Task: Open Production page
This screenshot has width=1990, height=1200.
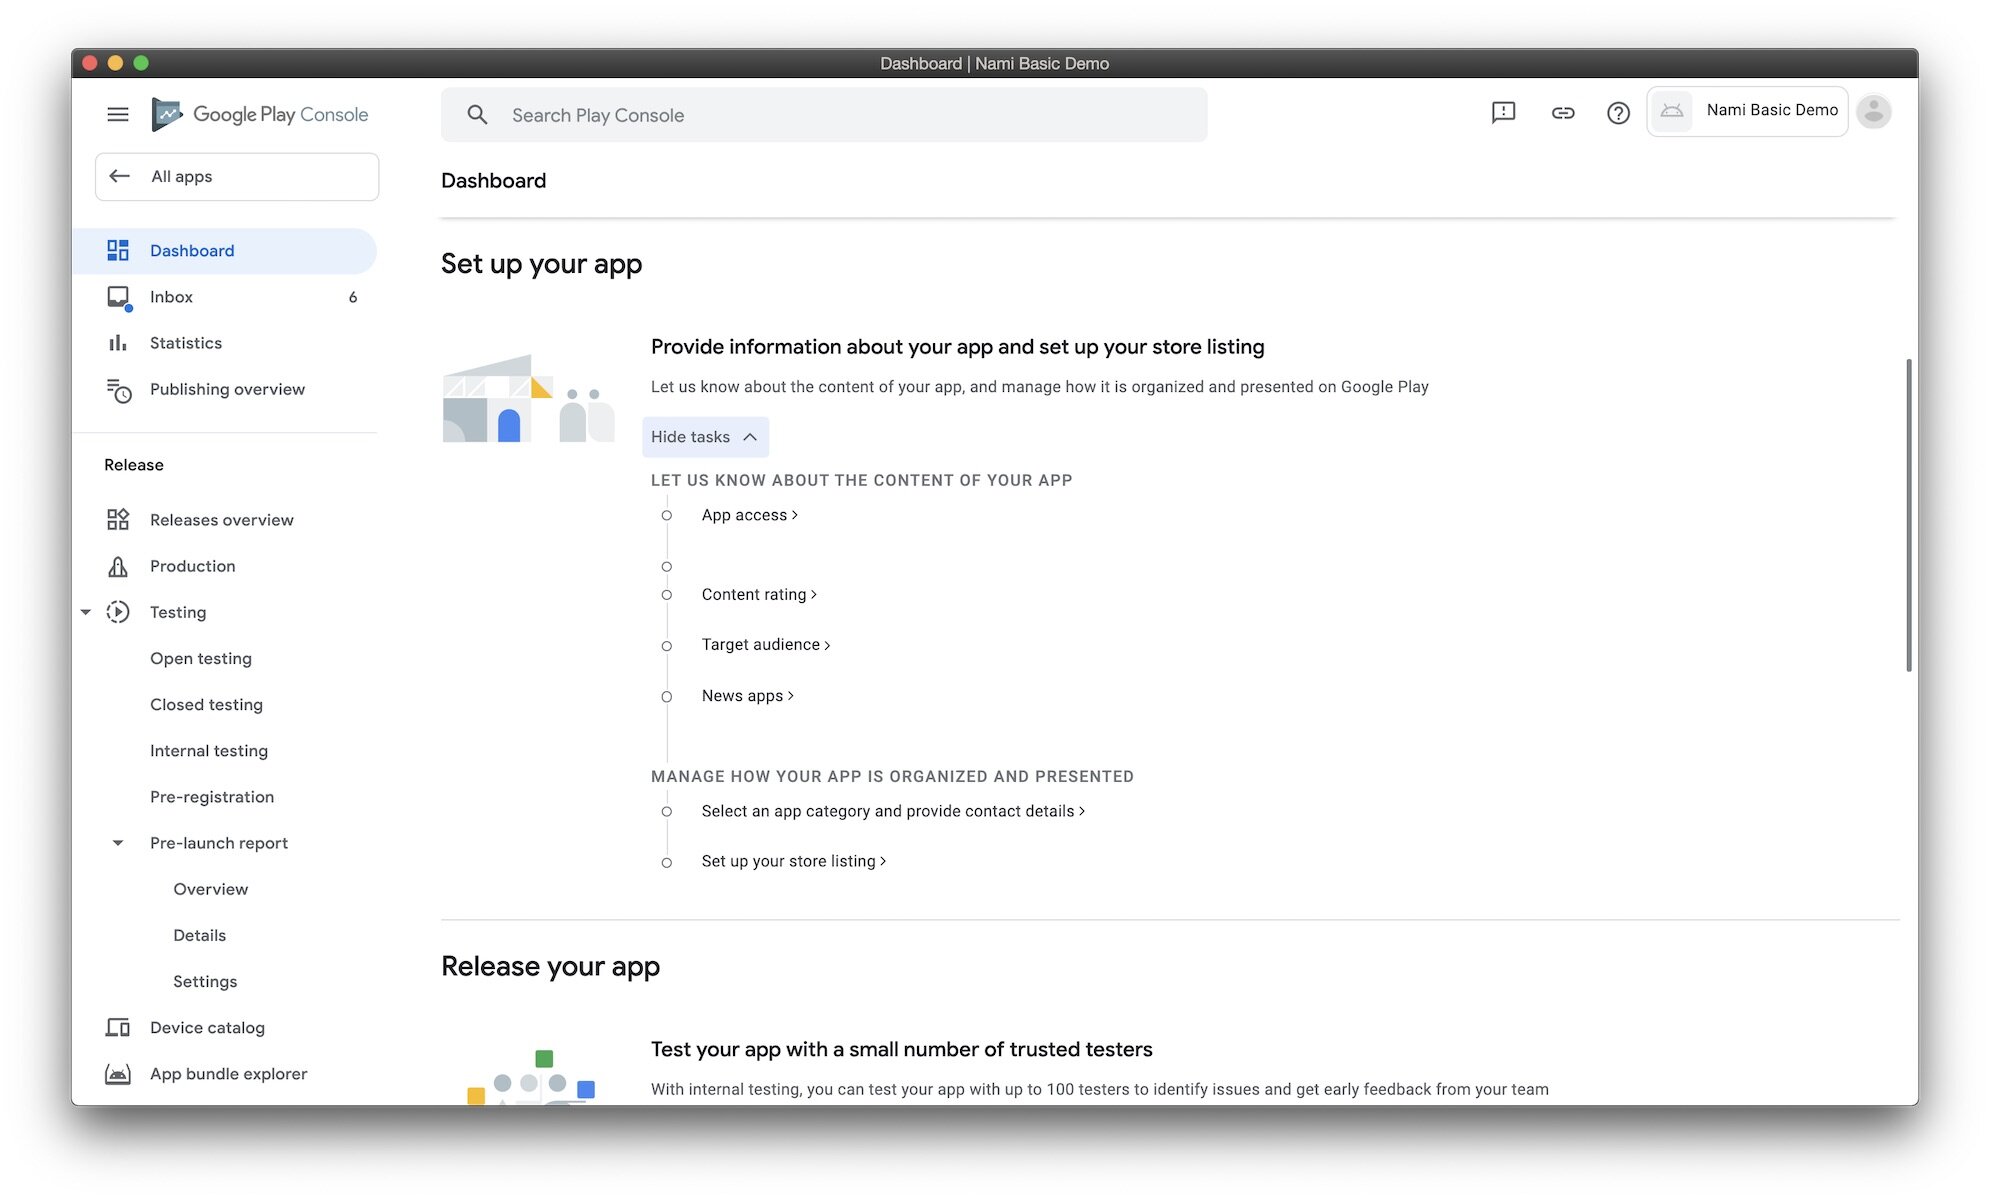Action: pyautogui.click(x=224, y=566)
